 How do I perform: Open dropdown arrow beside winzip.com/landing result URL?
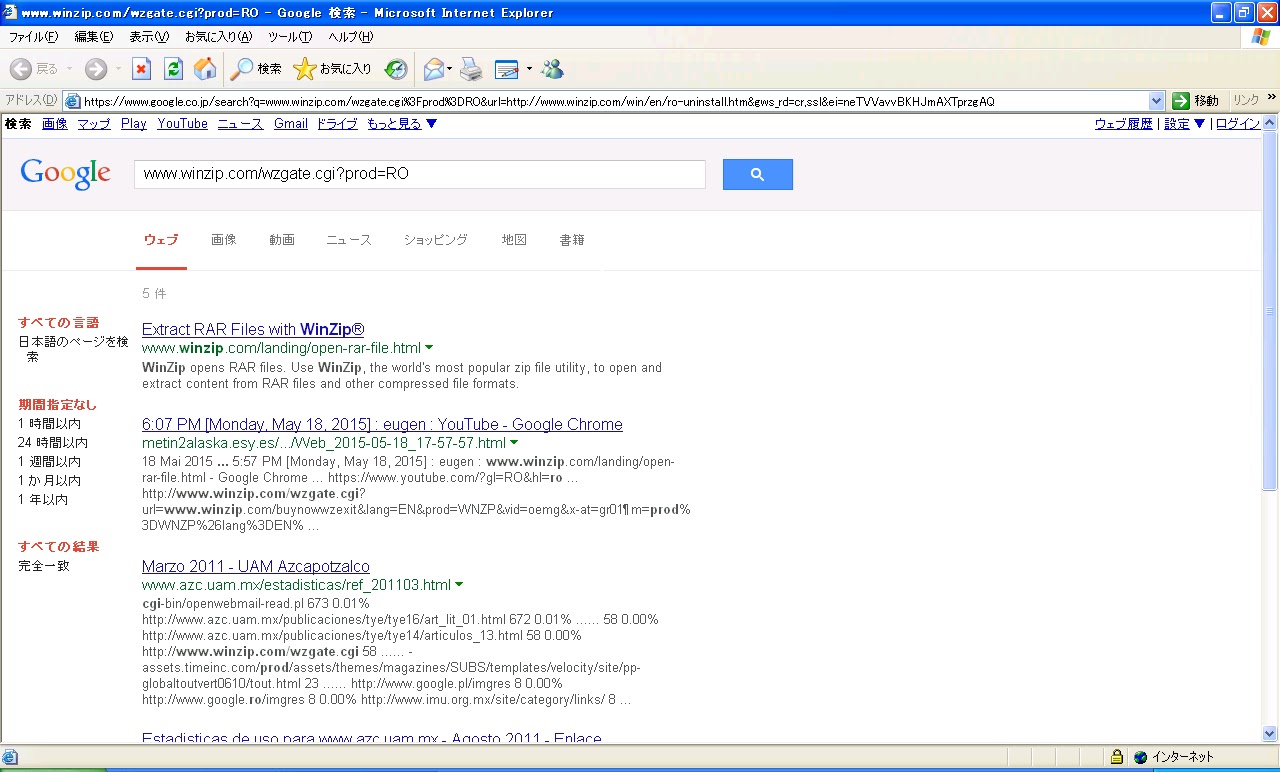(x=429, y=348)
